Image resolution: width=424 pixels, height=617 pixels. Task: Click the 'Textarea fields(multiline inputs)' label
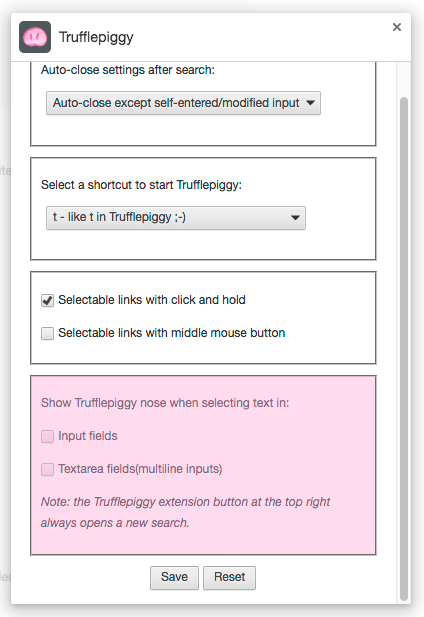140,469
